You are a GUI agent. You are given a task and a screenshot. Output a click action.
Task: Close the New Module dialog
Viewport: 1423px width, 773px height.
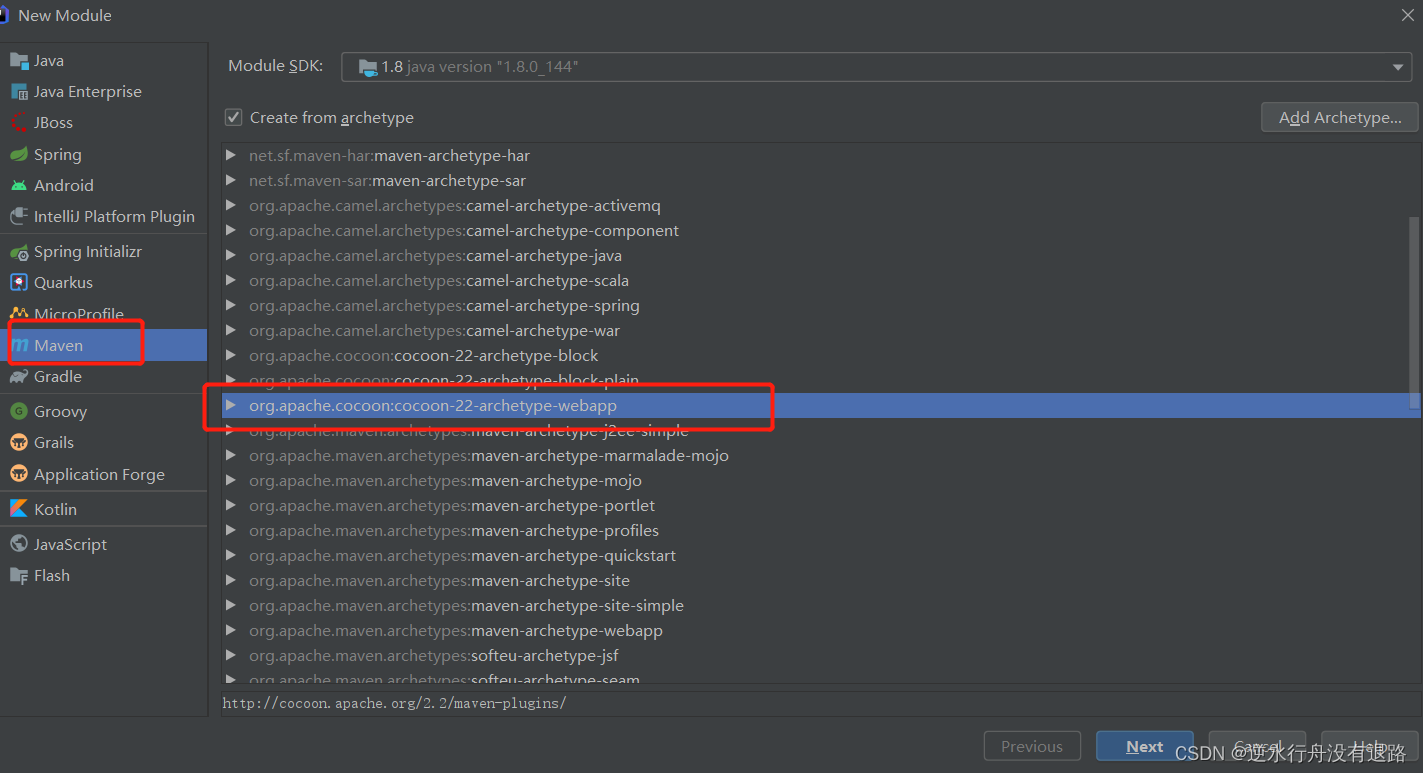pos(1407,15)
